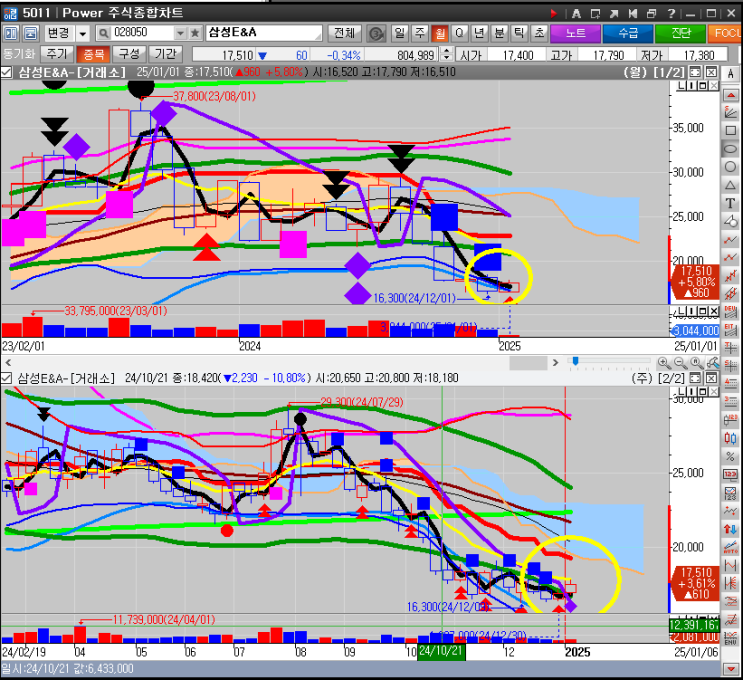Zoom in the chart with magnifier plus

664,363
